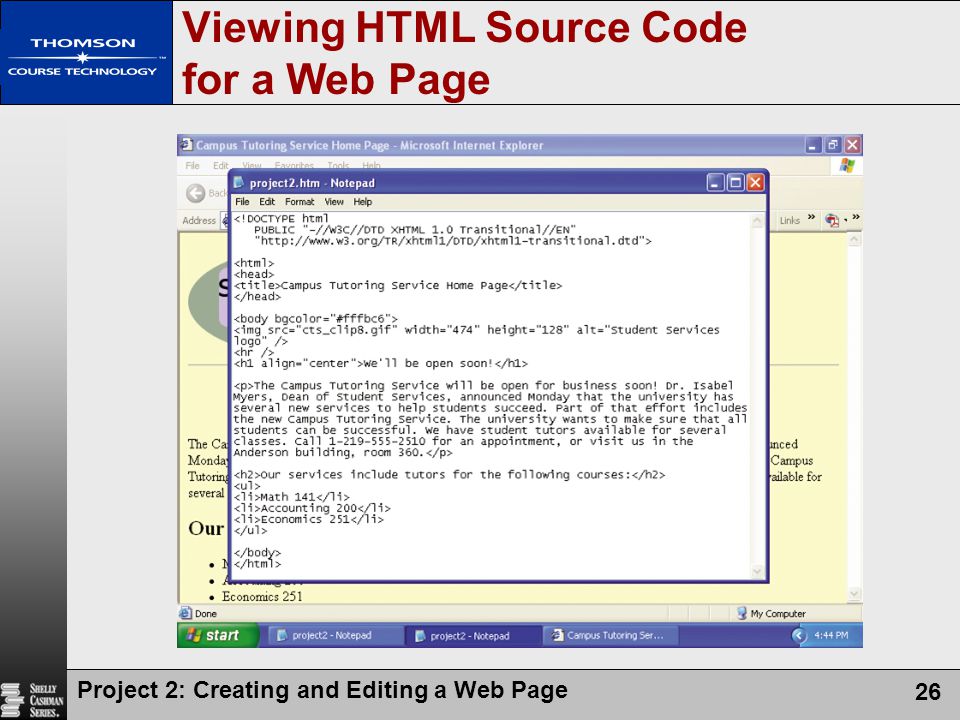
Task: Click the body bgcolor line in Notepad
Action: [315, 318]
